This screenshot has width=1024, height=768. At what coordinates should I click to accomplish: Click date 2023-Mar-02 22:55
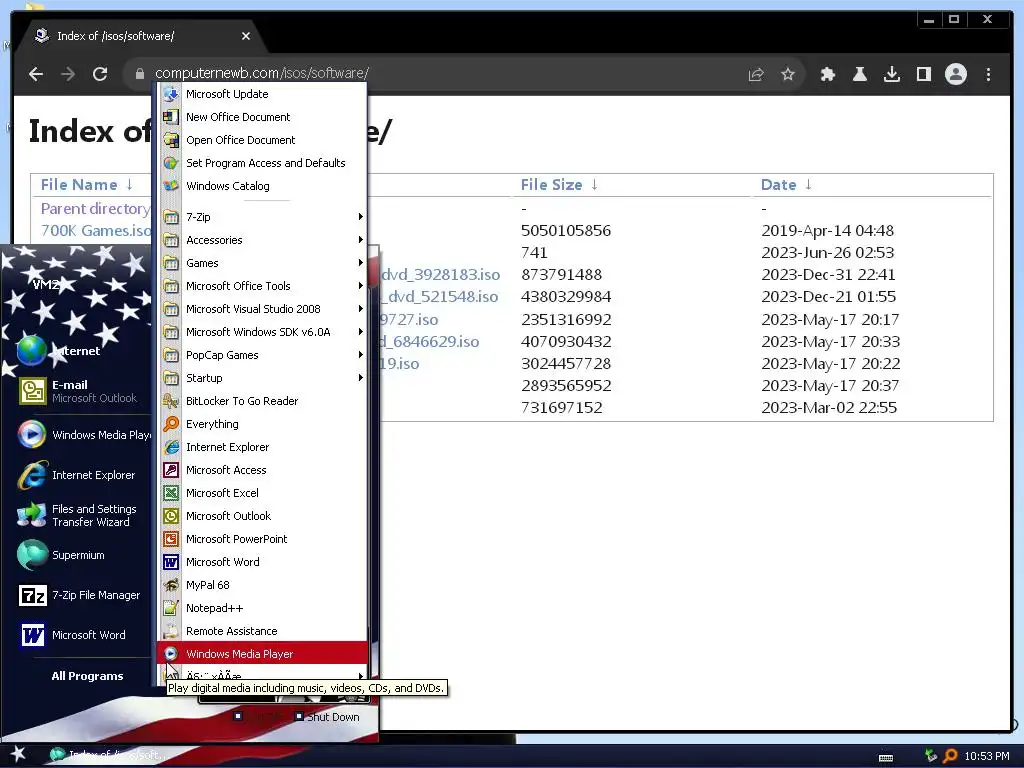pos(829,408)
